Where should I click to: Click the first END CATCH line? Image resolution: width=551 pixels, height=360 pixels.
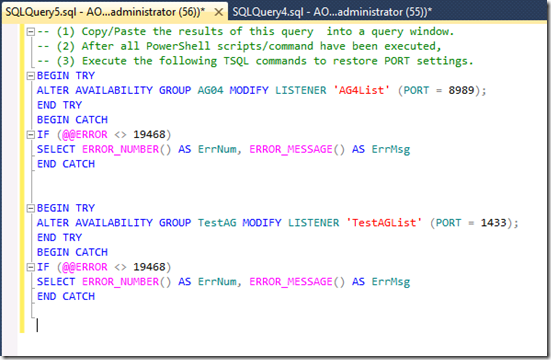coord(66,164)
